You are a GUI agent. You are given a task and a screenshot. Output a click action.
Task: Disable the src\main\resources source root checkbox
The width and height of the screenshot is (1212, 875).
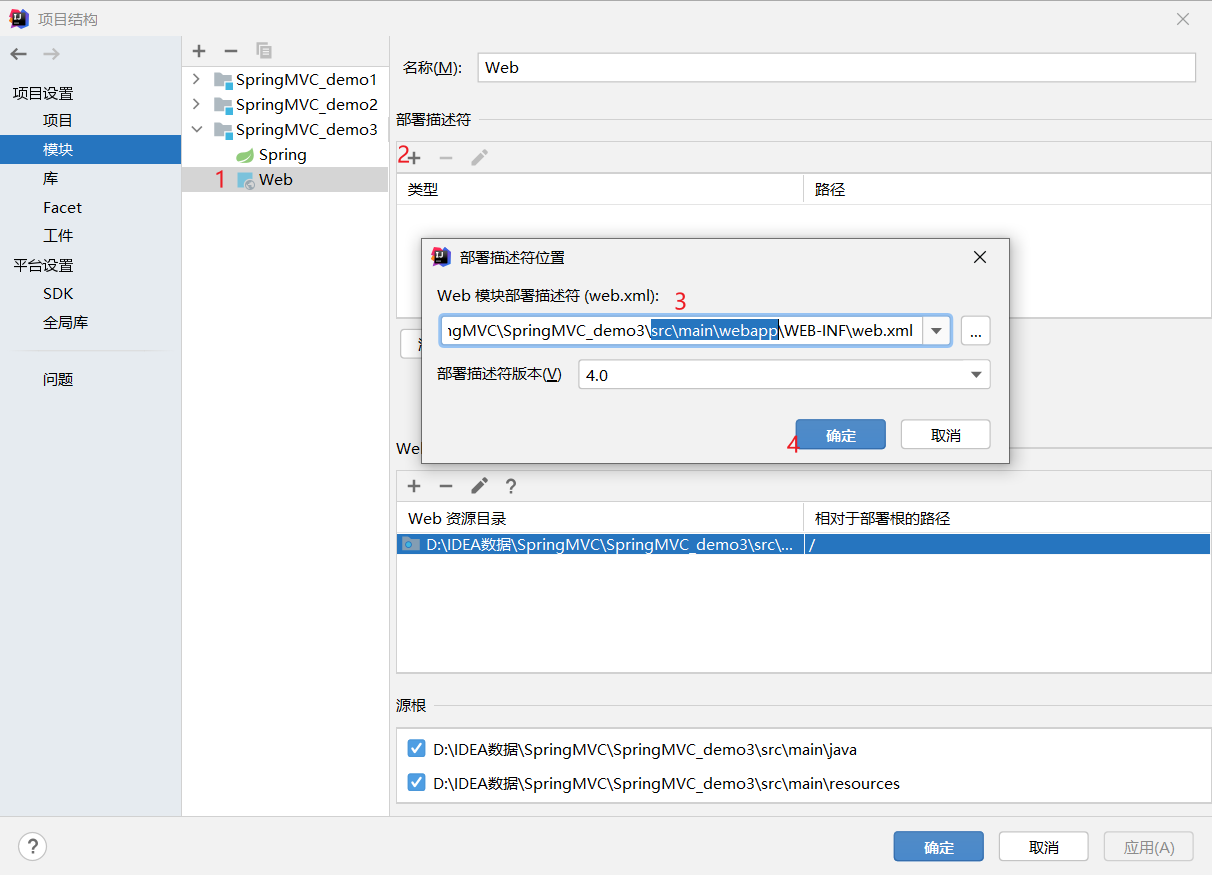click(416, 783)
